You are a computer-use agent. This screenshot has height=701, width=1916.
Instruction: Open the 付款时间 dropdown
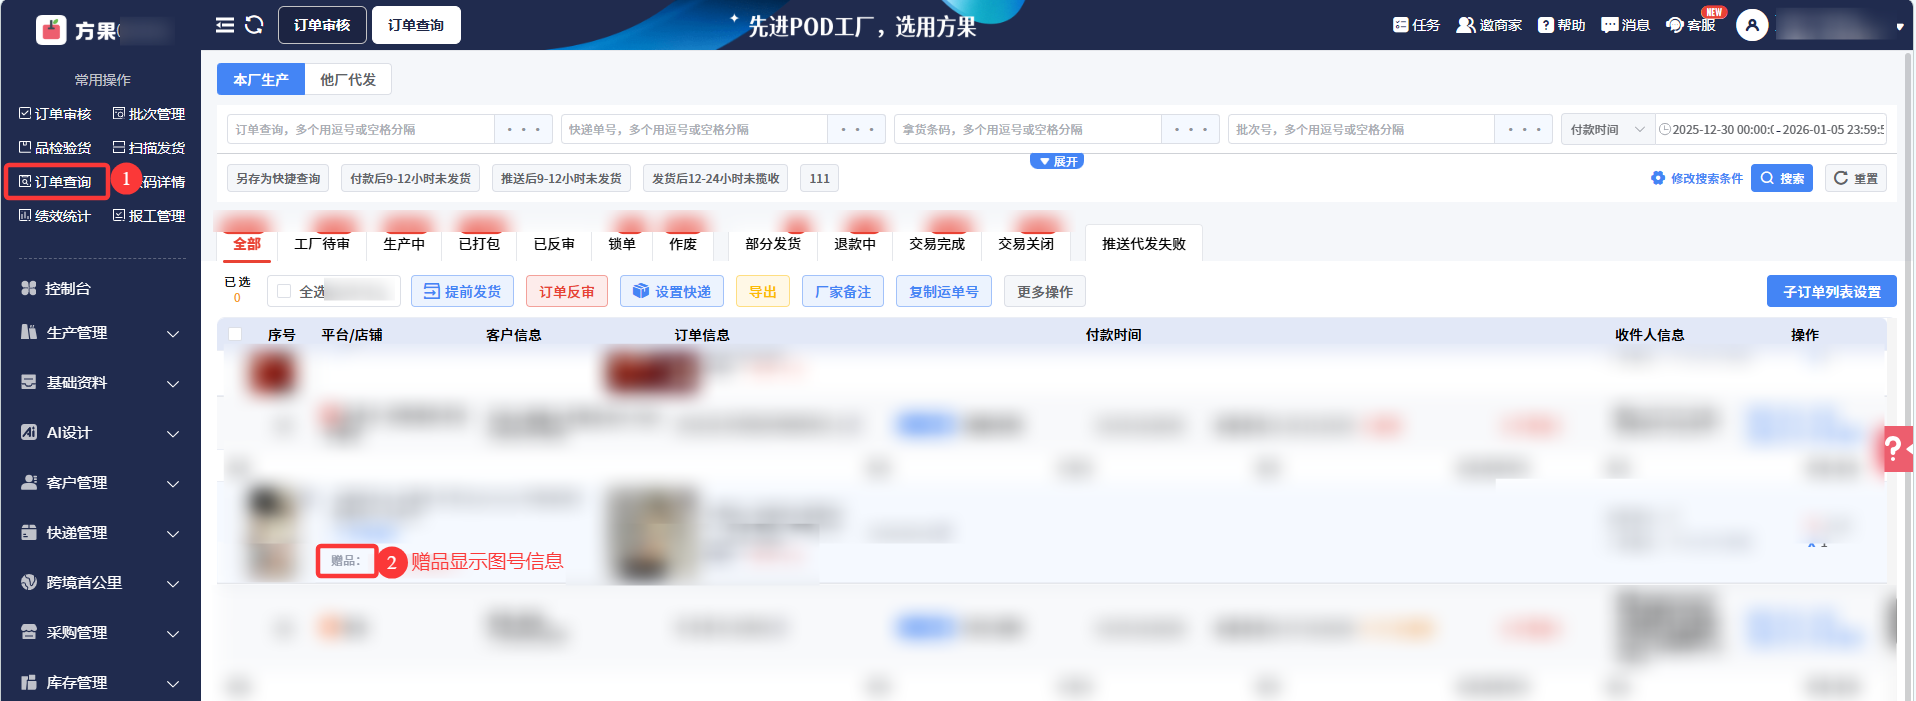point(1608,129)
